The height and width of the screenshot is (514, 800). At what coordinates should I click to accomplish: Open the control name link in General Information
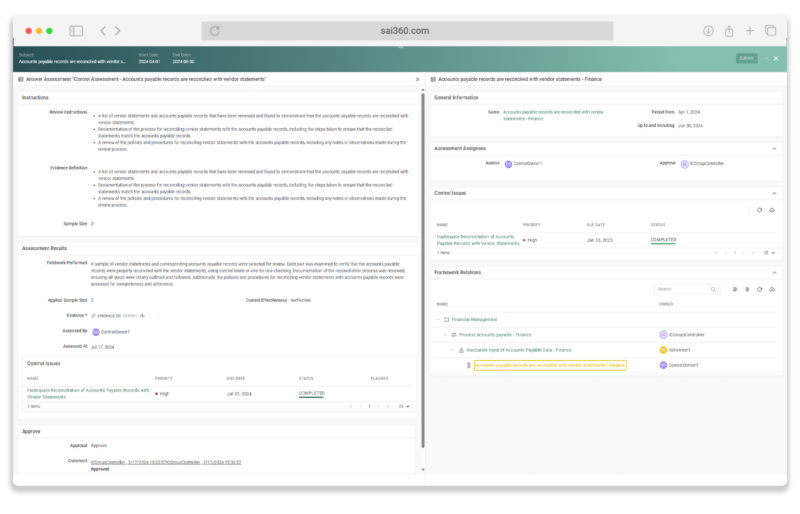[x=553, y=115]
